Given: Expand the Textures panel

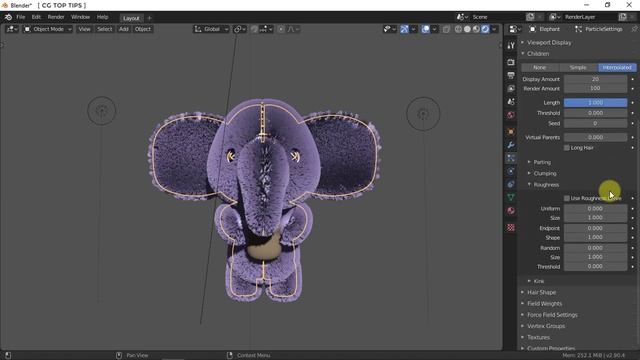Looking at the screenshot, I should coord(538,338).
